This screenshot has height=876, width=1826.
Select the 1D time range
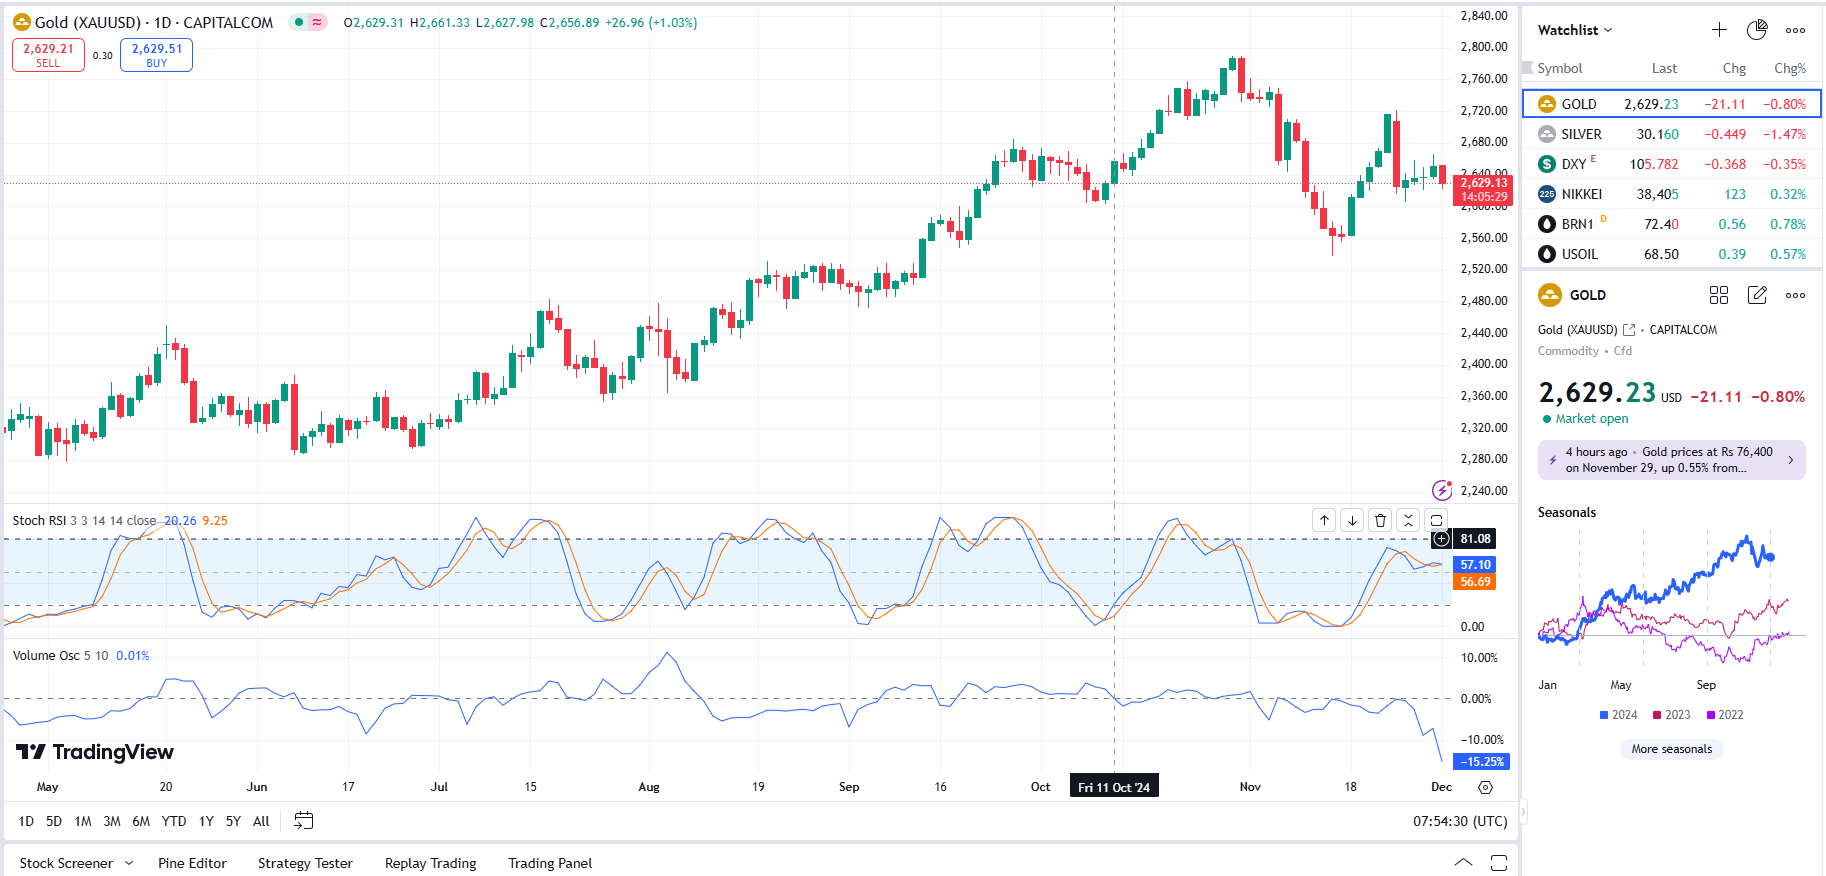pyautogui.click(x=26, y=821)
